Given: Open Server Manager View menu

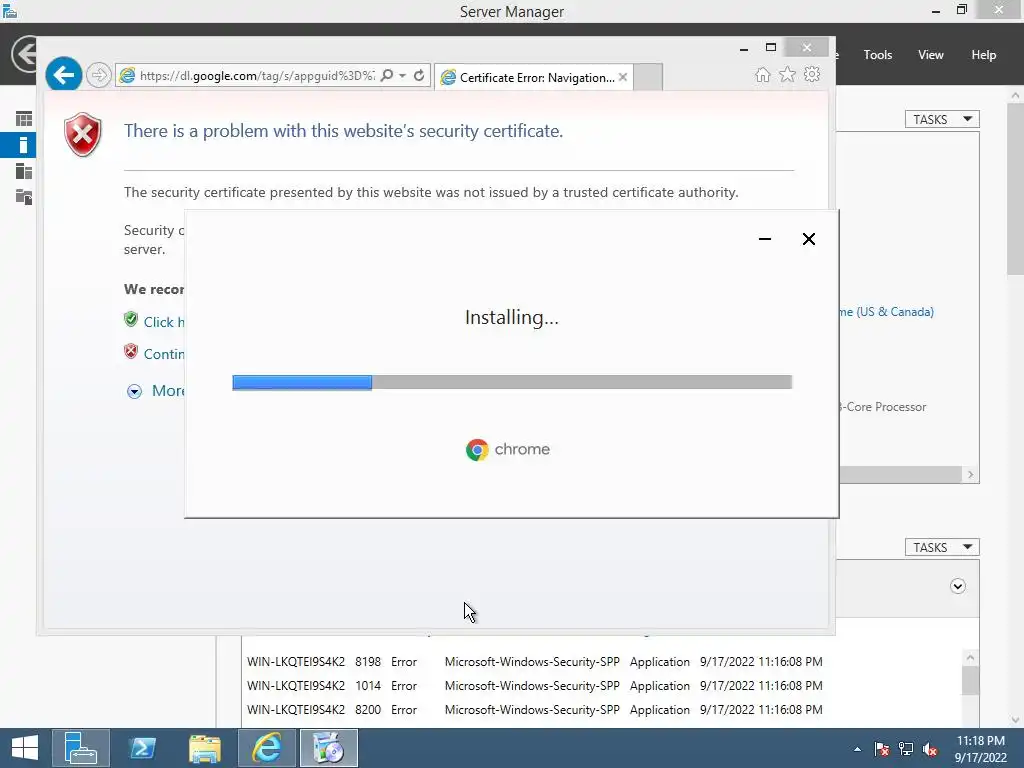Looking at the screenshot, I should 931,55.
